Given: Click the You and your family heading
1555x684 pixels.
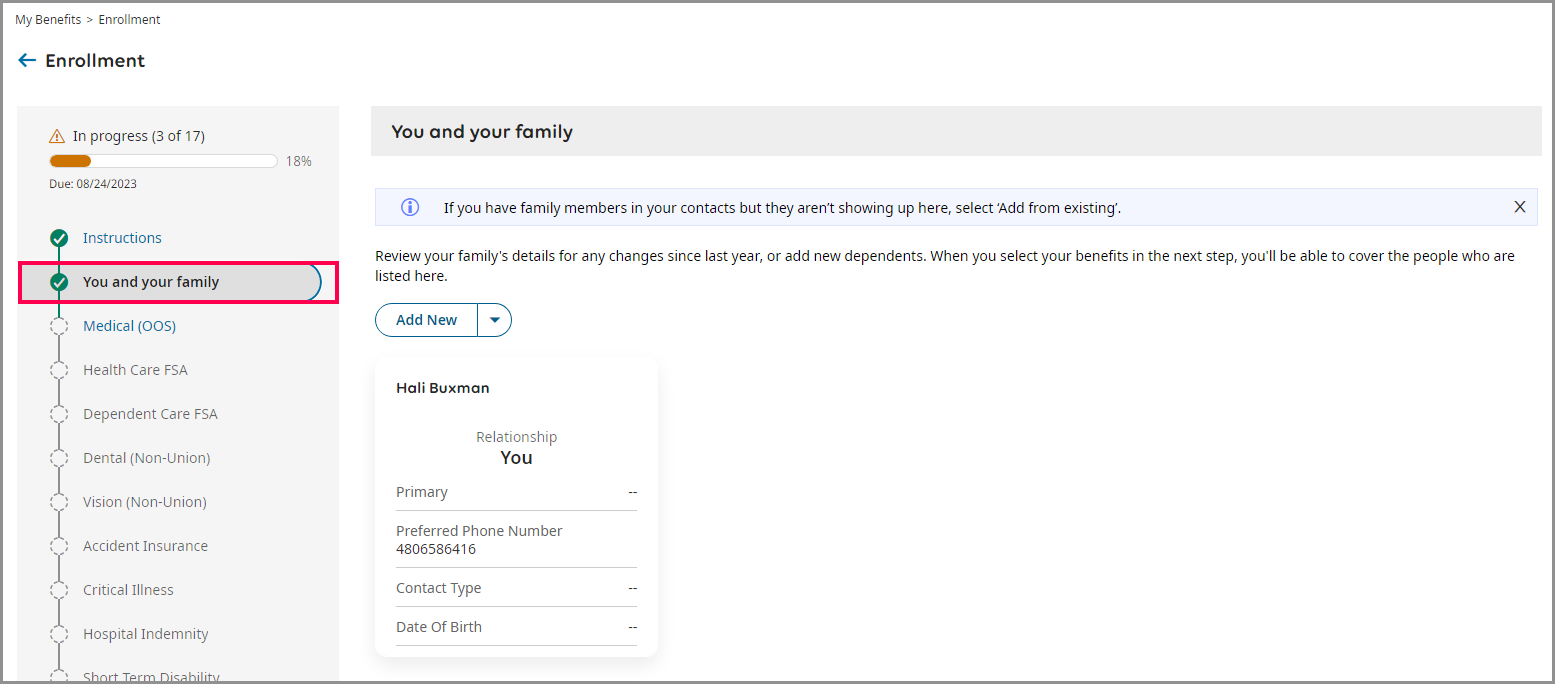Looking at the screenshot, I should point(482,132).
